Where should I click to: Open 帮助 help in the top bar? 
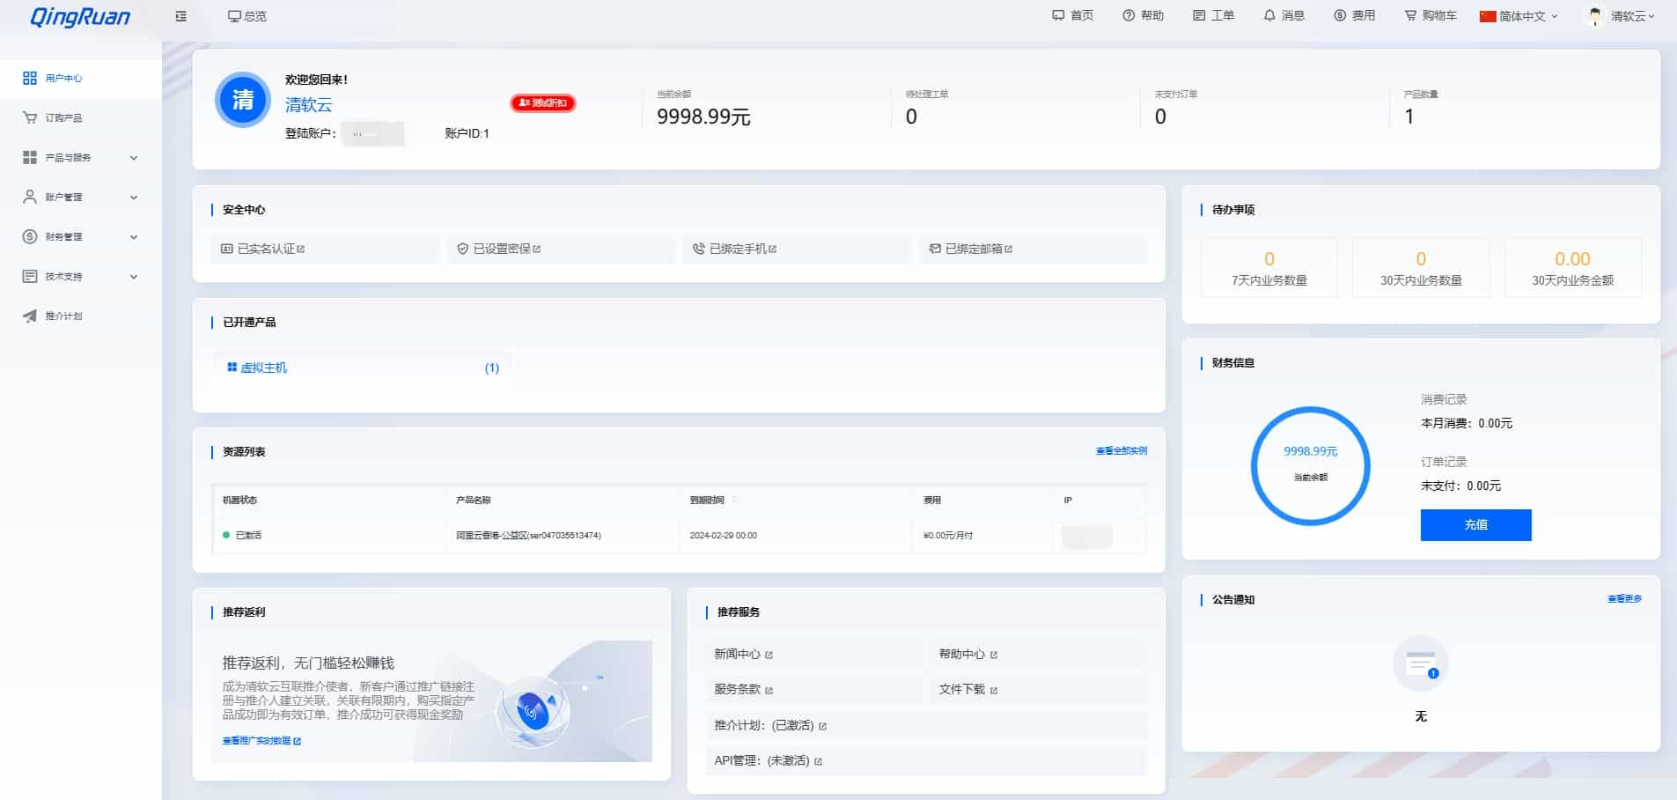pyautogui.click(x=1143, y=16)
